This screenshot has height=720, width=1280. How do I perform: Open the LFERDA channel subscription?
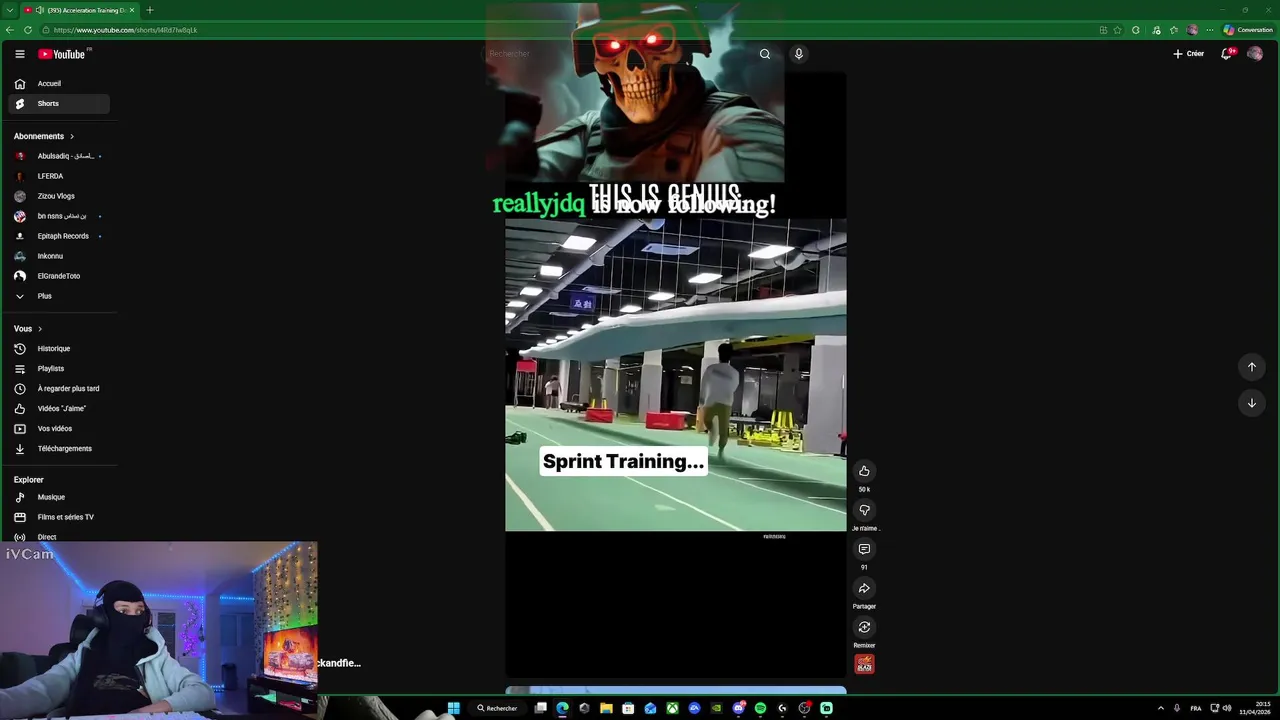[59, 176]
